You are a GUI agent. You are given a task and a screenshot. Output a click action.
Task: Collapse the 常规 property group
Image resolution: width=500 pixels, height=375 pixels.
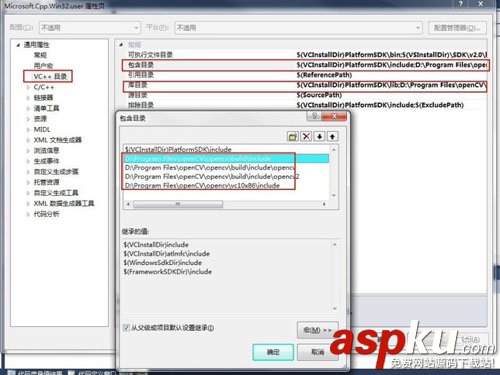pyautogui.click(x=121, y=44)
